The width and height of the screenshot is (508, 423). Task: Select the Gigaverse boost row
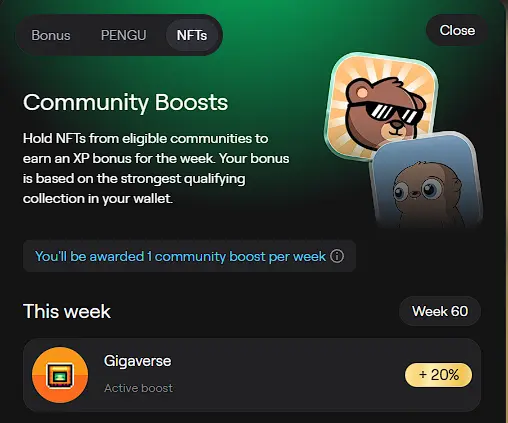252,375
